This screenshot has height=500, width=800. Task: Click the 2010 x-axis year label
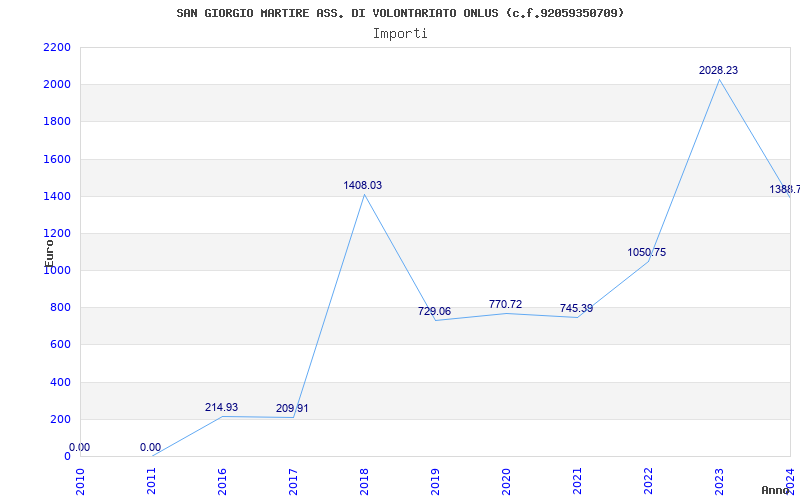click(81, 482)
